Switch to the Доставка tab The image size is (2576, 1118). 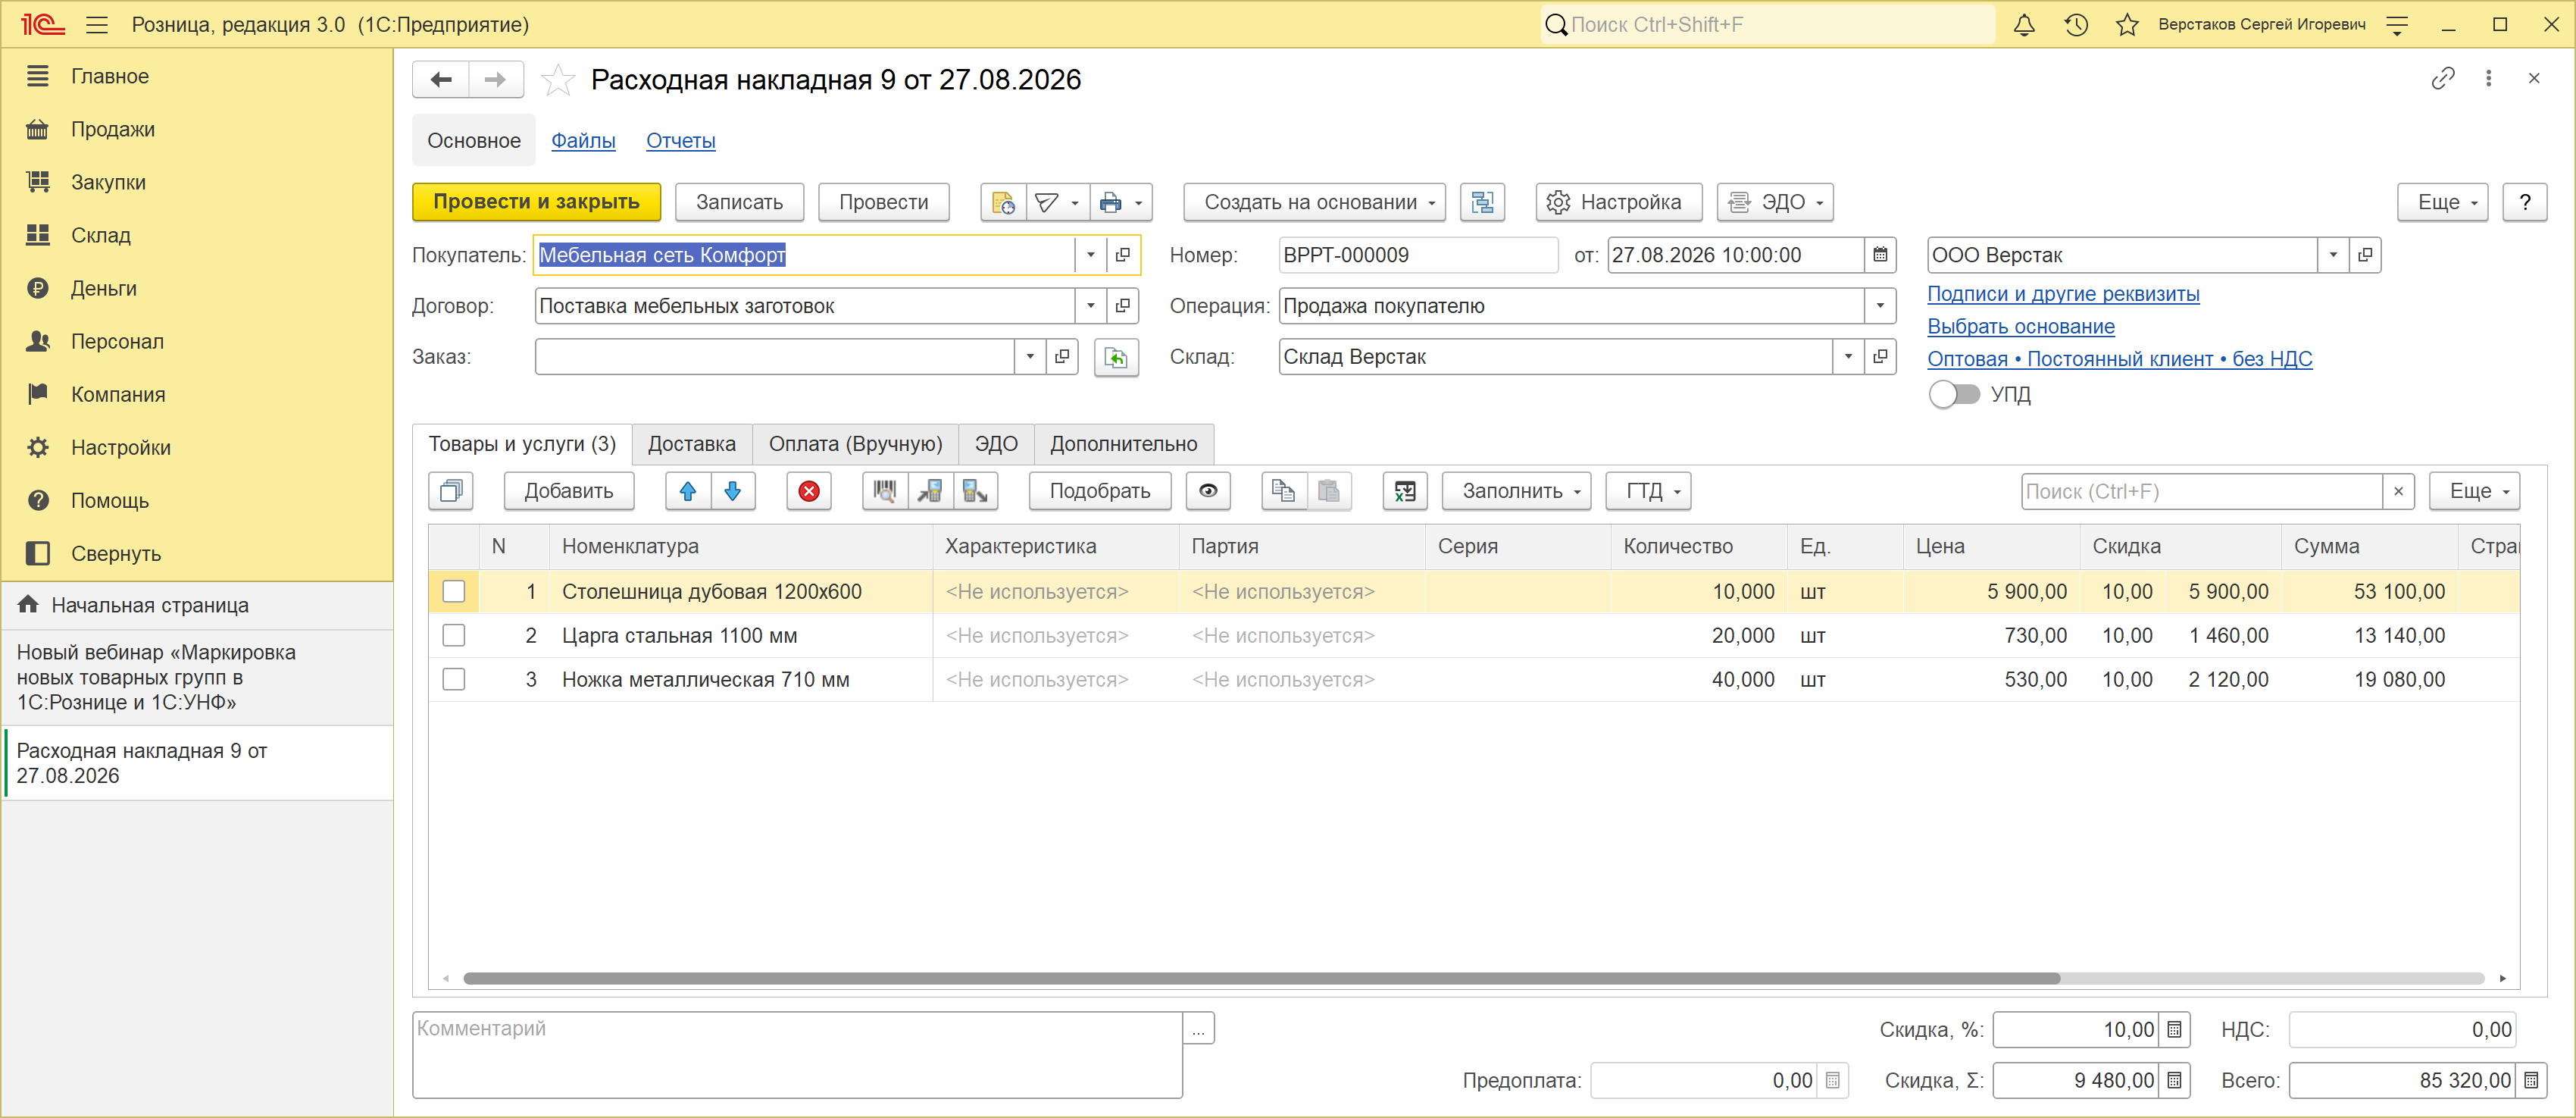pos(692,444)
